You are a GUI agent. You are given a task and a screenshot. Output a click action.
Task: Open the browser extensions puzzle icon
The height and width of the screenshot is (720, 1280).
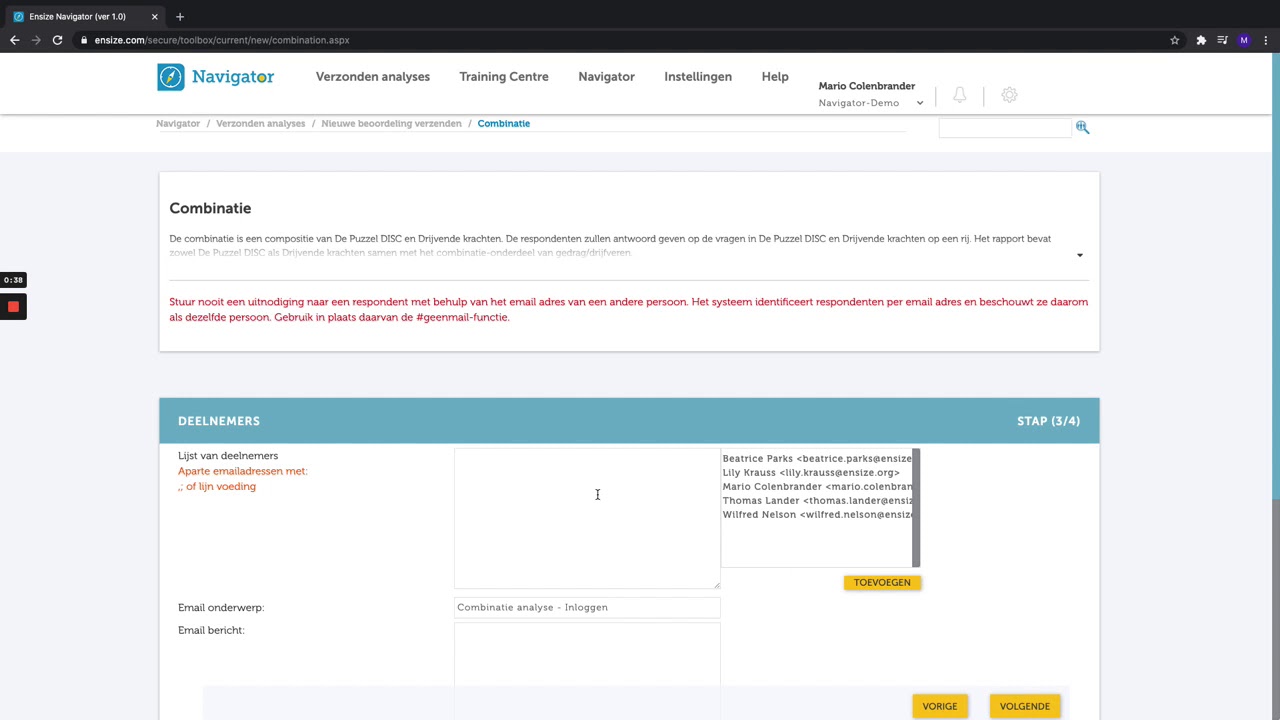[1201, 40]
